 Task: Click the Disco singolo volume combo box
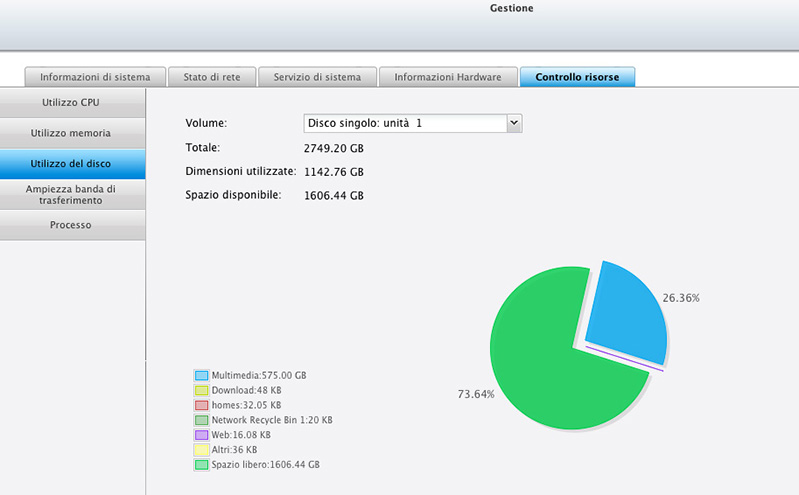[x=404, y=123]
